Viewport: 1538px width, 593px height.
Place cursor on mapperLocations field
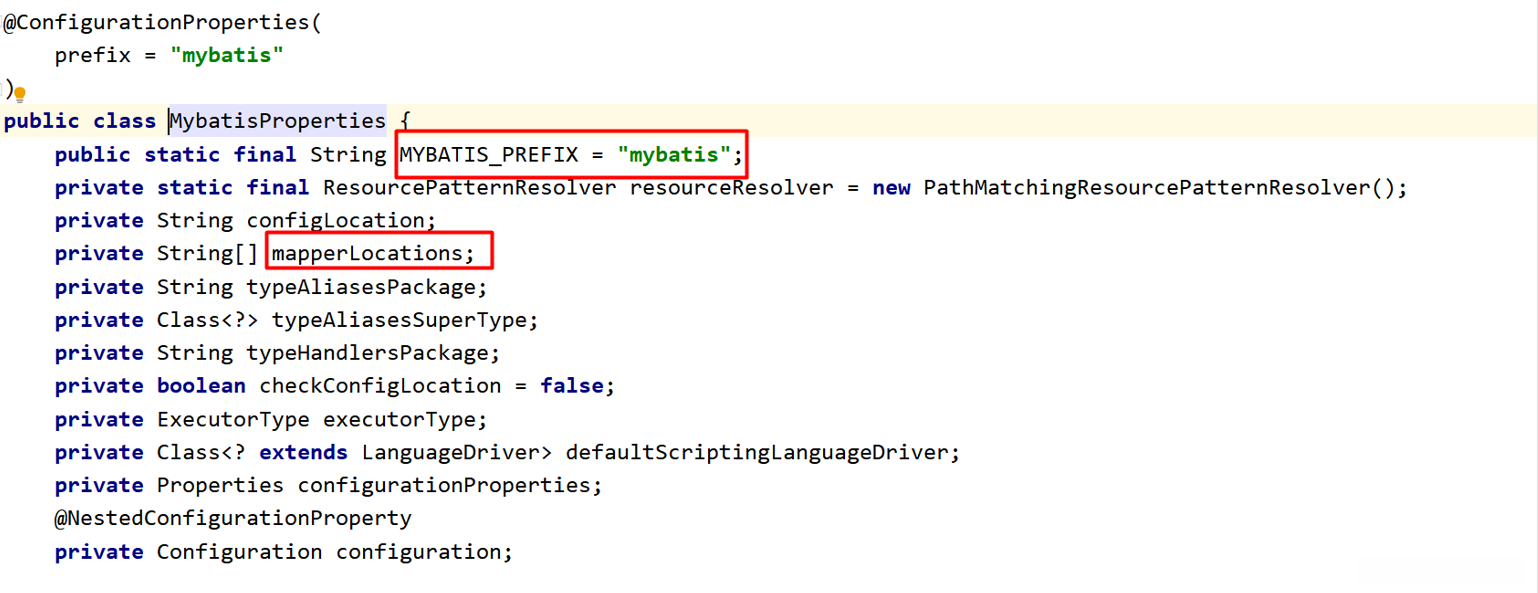[x=367, y=254]
